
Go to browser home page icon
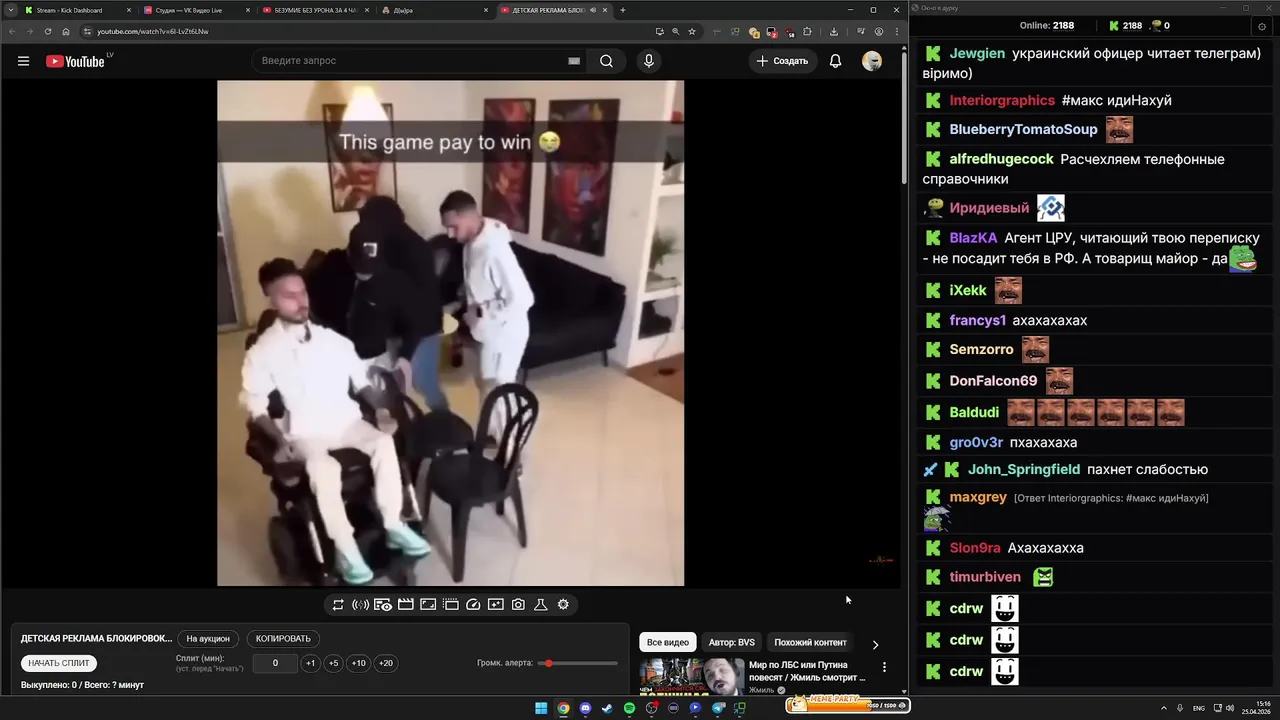pos(66,31)
